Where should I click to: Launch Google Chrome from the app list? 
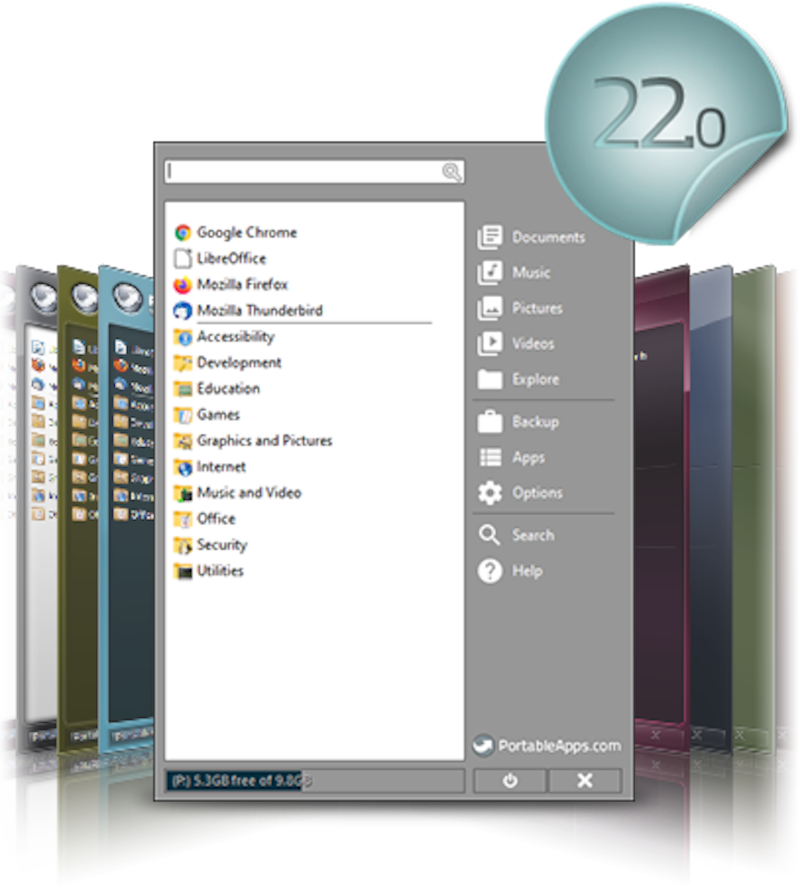click(x=241, y=232)
